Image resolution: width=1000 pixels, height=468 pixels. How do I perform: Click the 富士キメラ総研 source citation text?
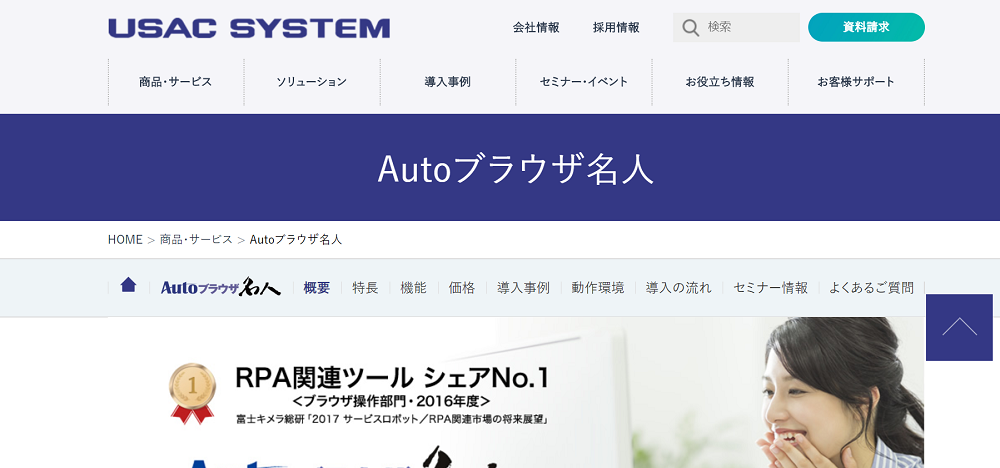pyautogui.click(x=393, y=420)
